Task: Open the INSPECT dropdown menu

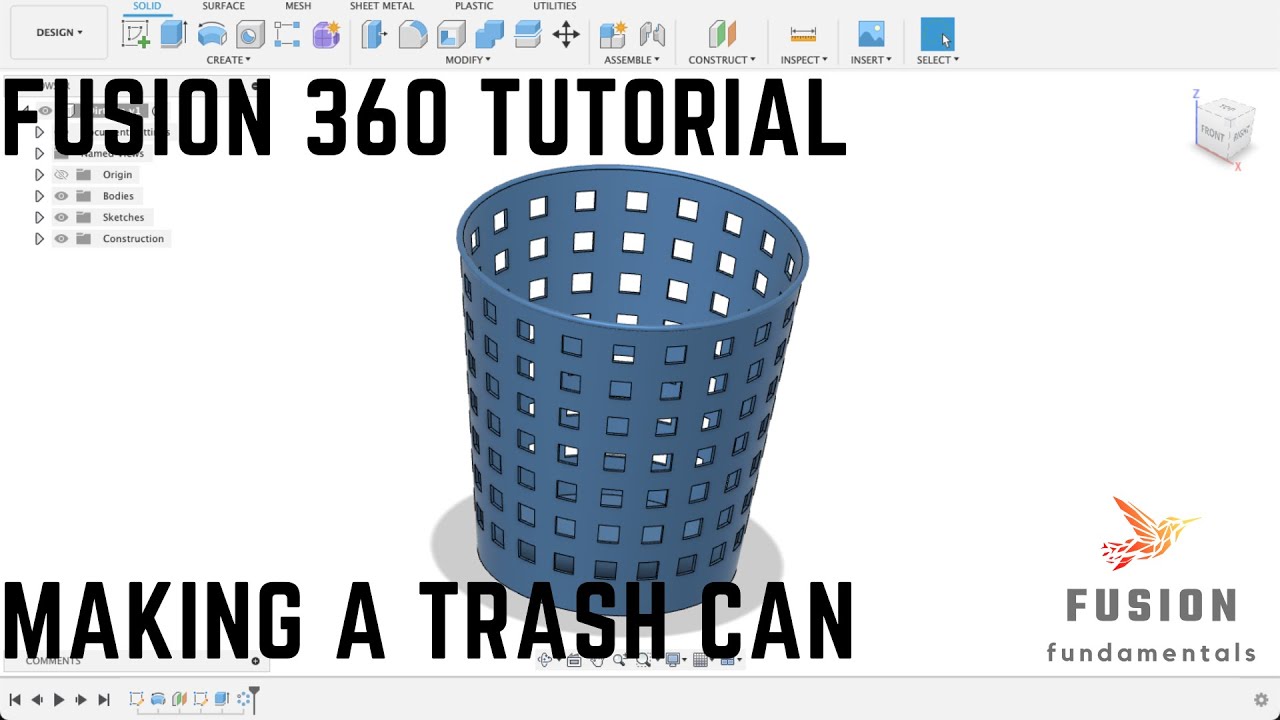Action: tap(804, 60)
